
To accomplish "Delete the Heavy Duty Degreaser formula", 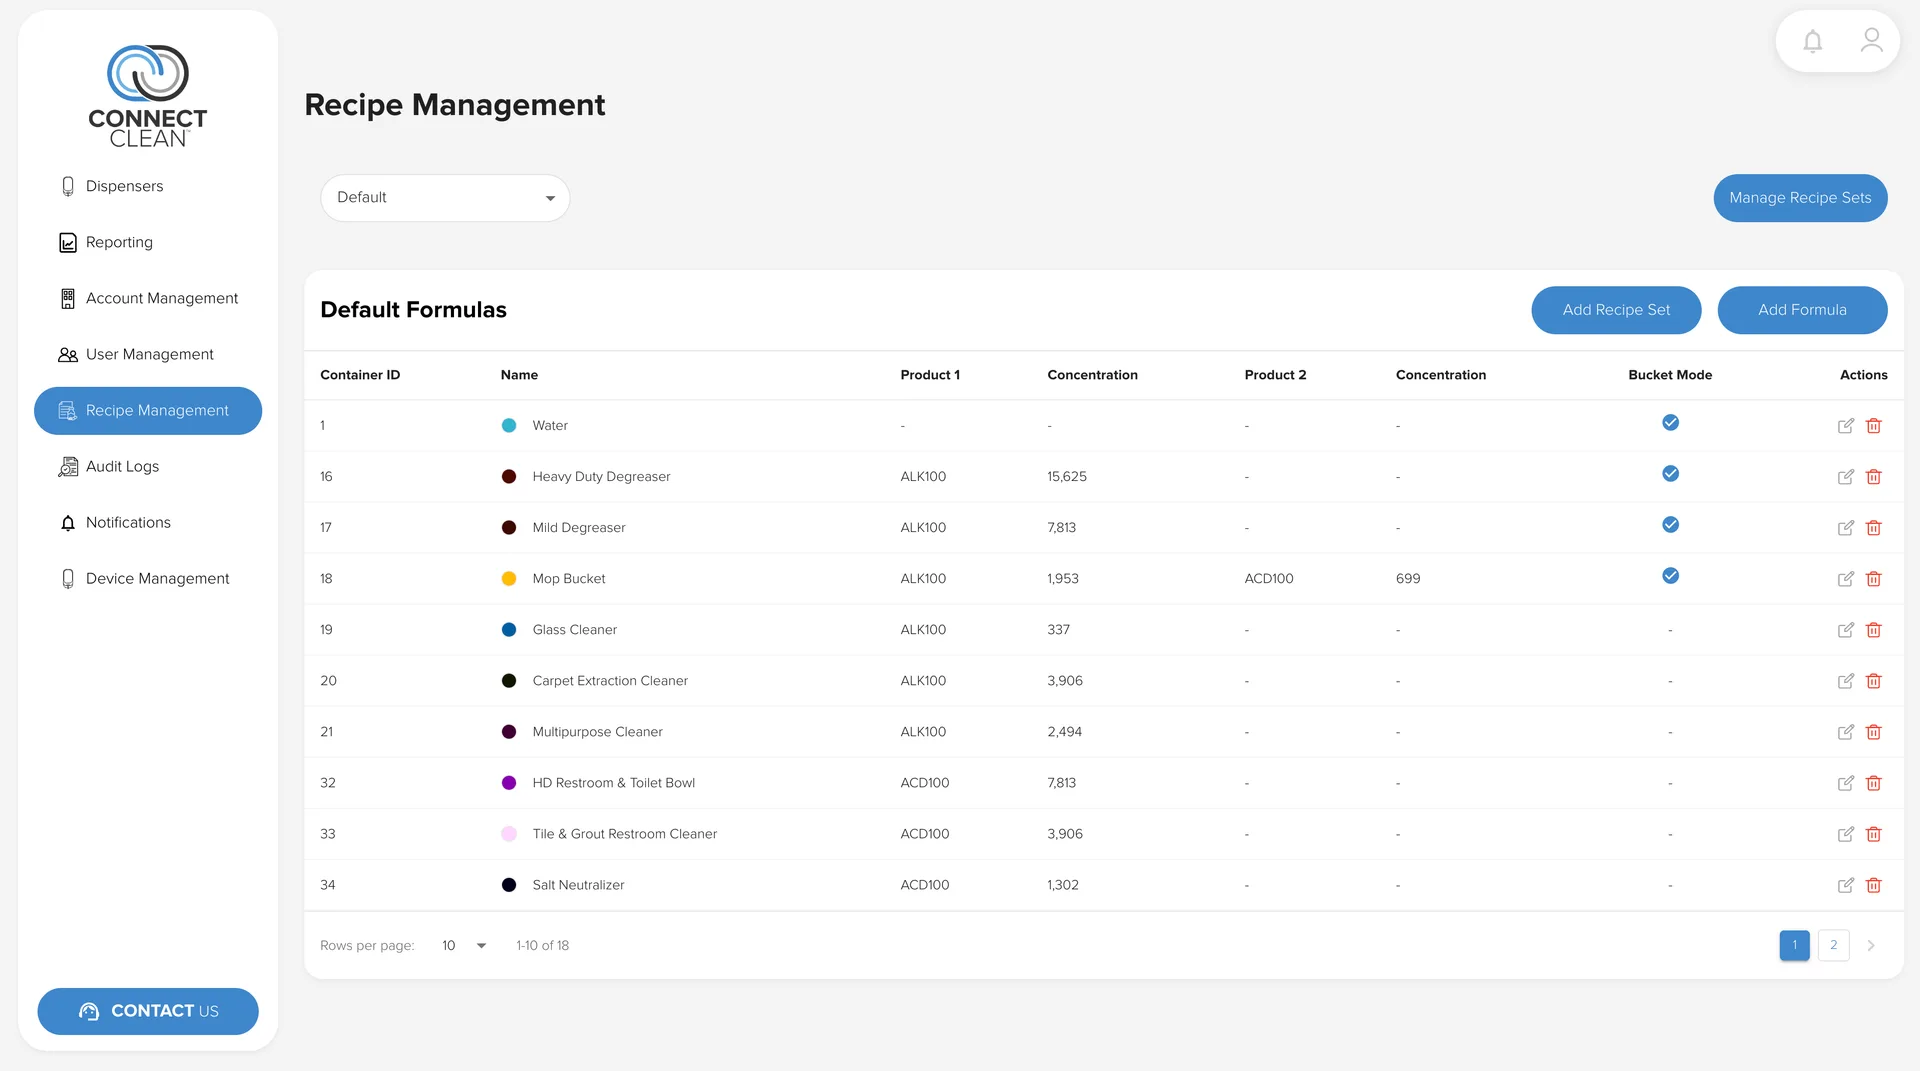I will tap(1874, 477).
